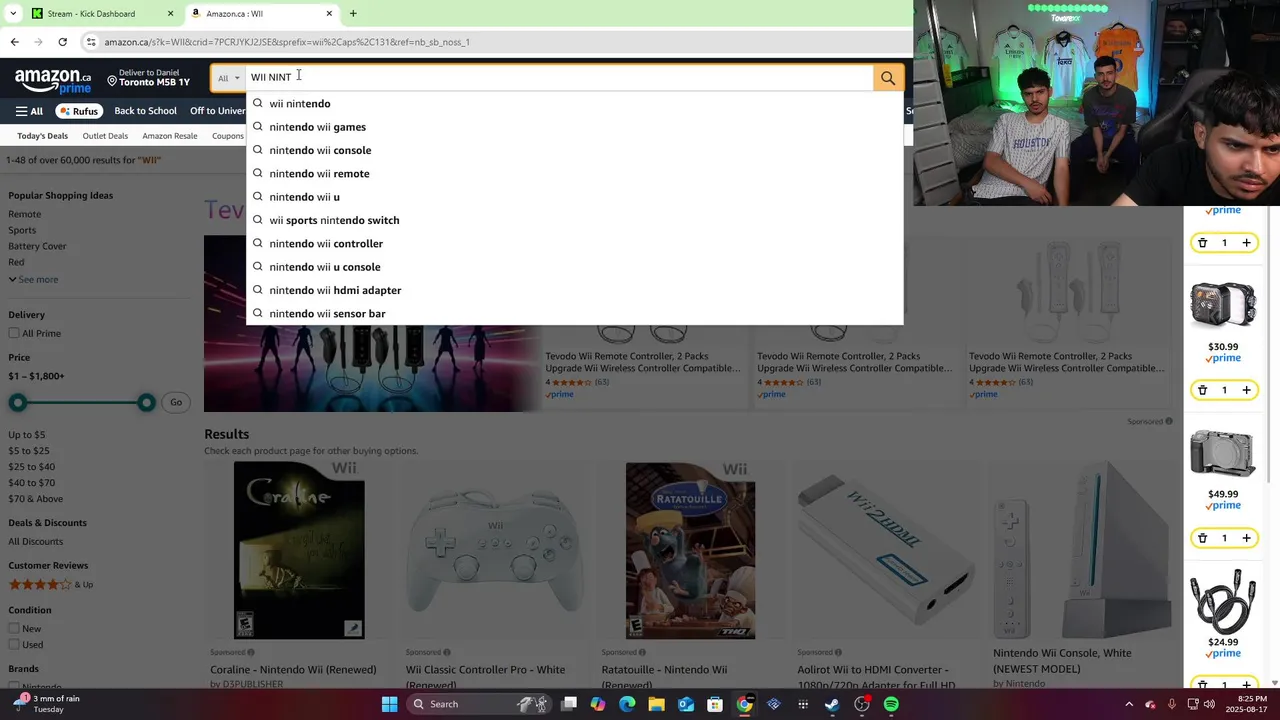1280x720 pixels.
Task: Select the "nintendo wii controller" suggestion
Action: 575,244
